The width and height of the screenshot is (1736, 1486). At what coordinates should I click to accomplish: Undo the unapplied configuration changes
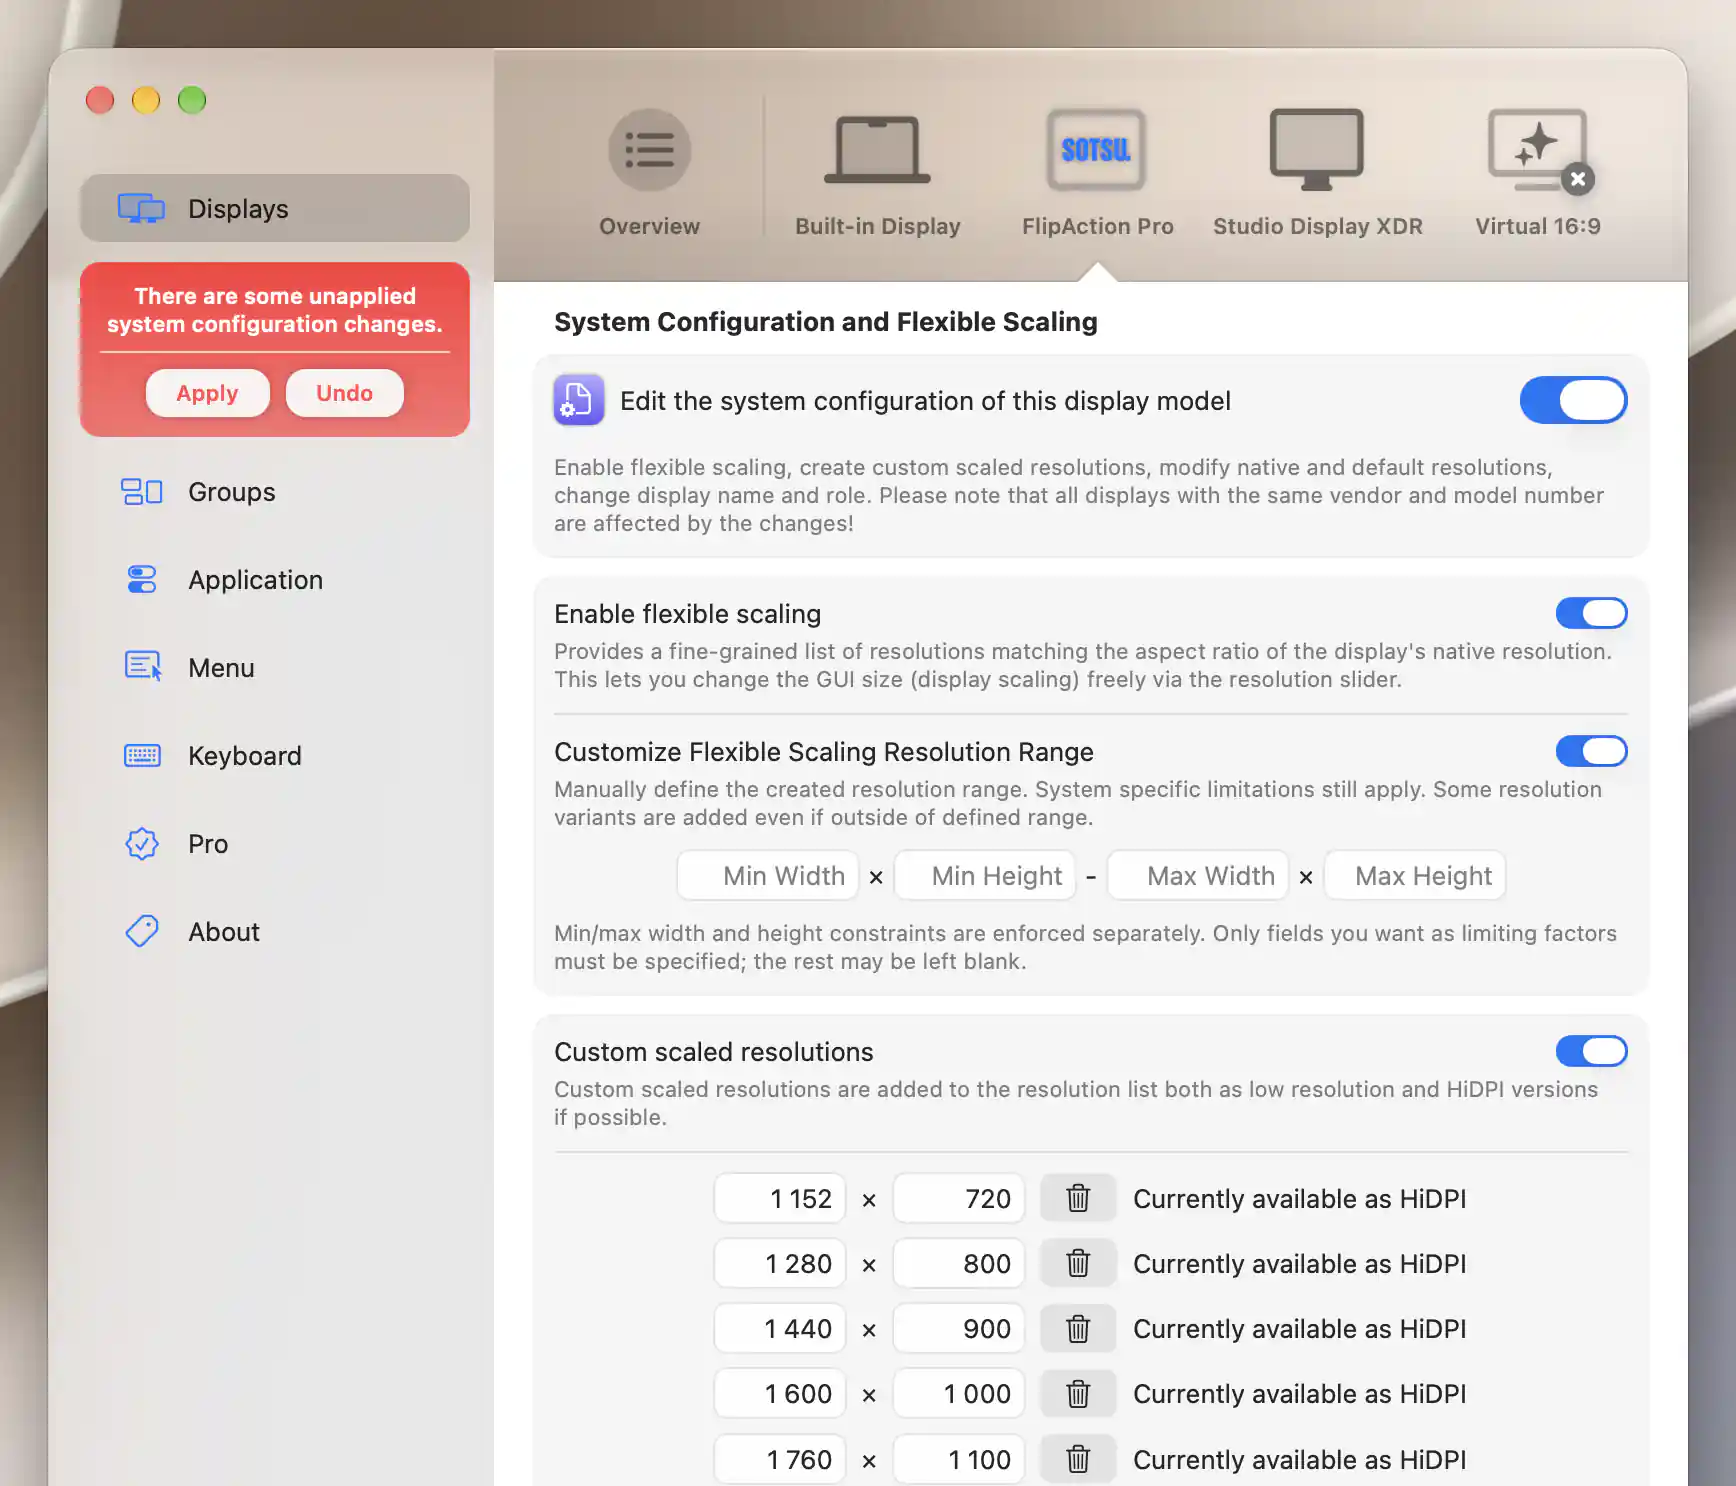(x=344, y=393)
